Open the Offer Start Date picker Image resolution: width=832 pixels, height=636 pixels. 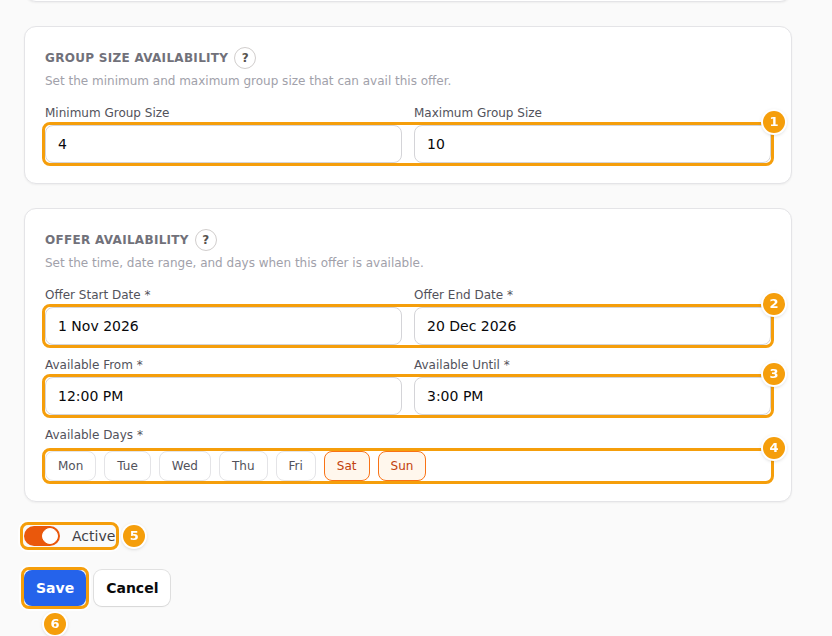tap(223, 326)
